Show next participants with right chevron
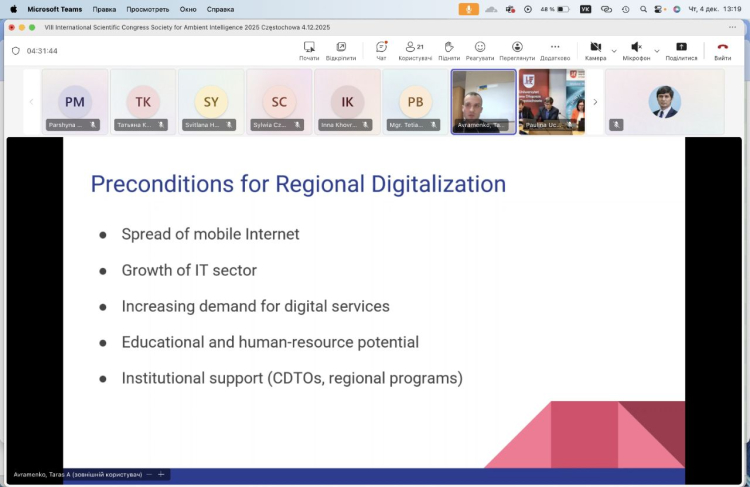Image resolution: width=750 pixels, height=487 pixels. pos(595,101)
